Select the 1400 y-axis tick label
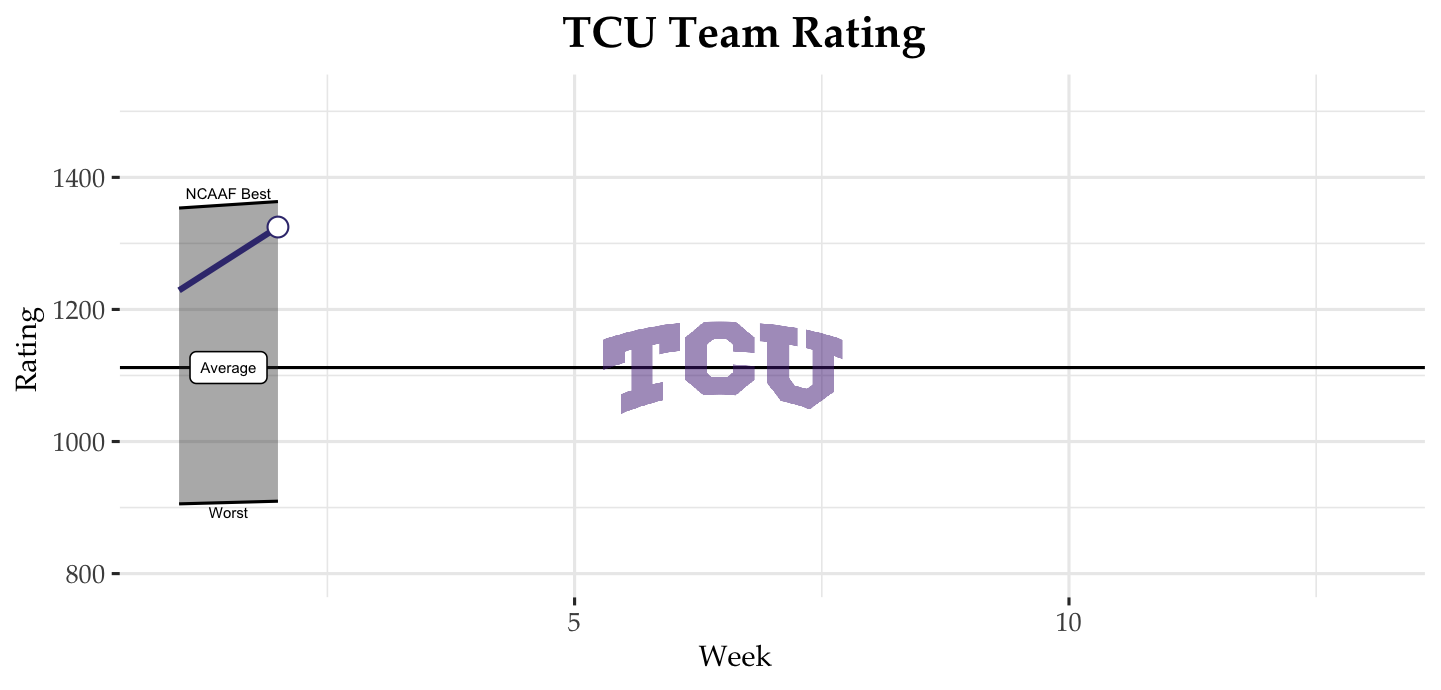This screenshot has width=1441, height=690. 78,179
